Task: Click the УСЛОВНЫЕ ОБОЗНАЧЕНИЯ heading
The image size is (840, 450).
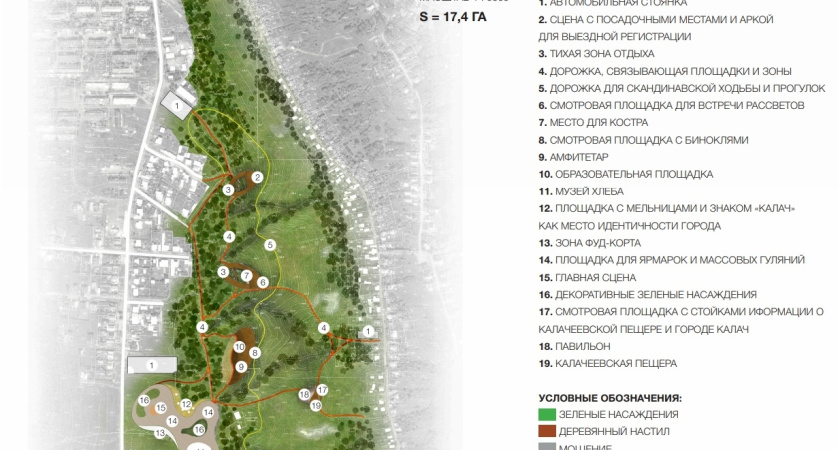Action: click(609, 397)
